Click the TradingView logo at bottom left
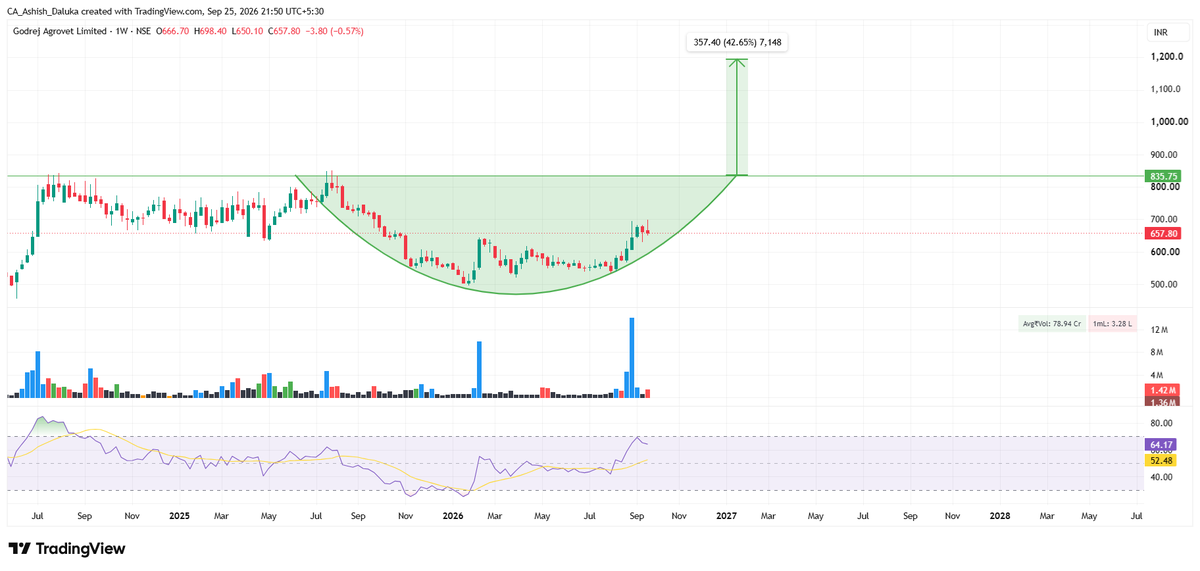The width and height of the screenshot is (1200, 571). point(66,549)
